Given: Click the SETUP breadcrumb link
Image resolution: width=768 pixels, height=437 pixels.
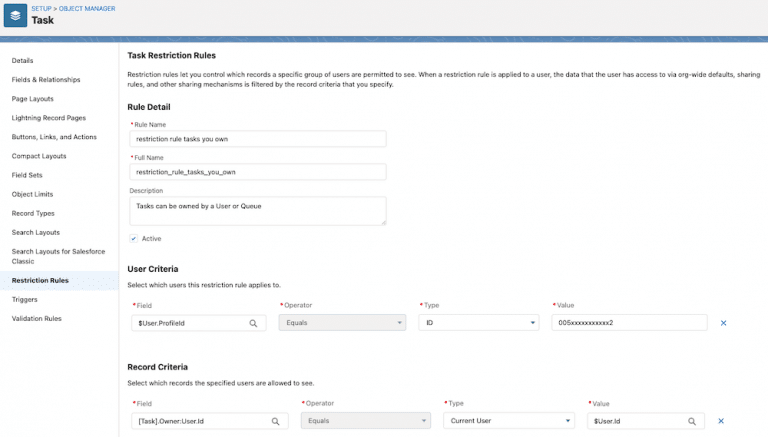Looking at the screenshot, I should [42, 9].
